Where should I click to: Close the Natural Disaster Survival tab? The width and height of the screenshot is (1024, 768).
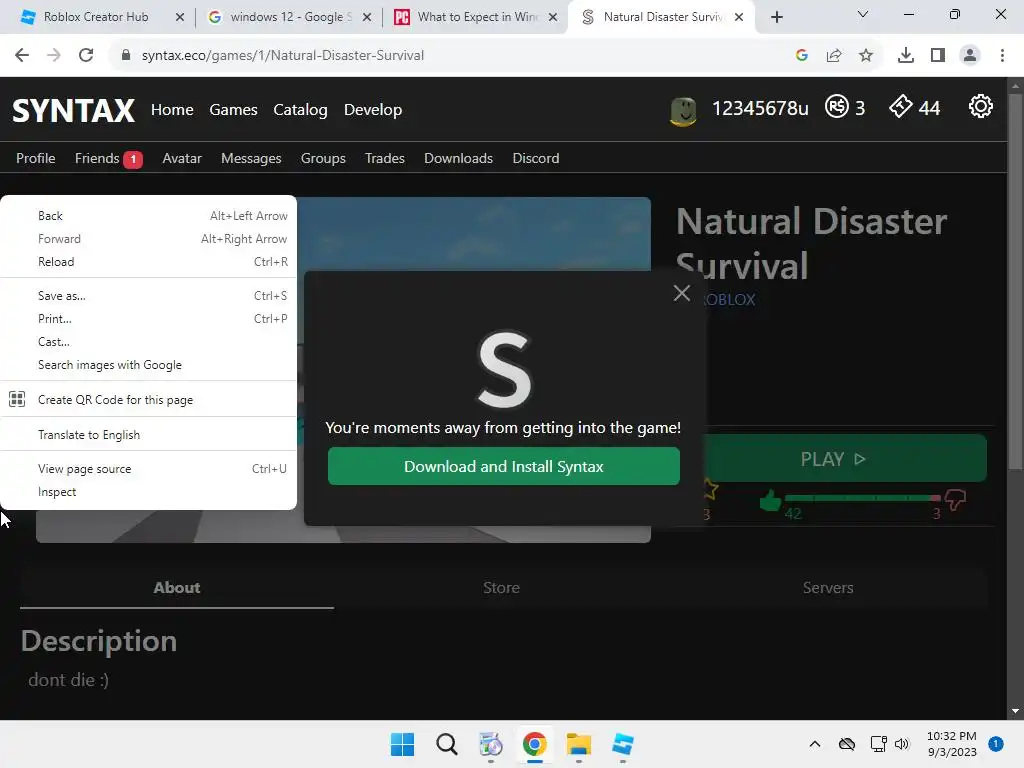click(x=739, y=17)
